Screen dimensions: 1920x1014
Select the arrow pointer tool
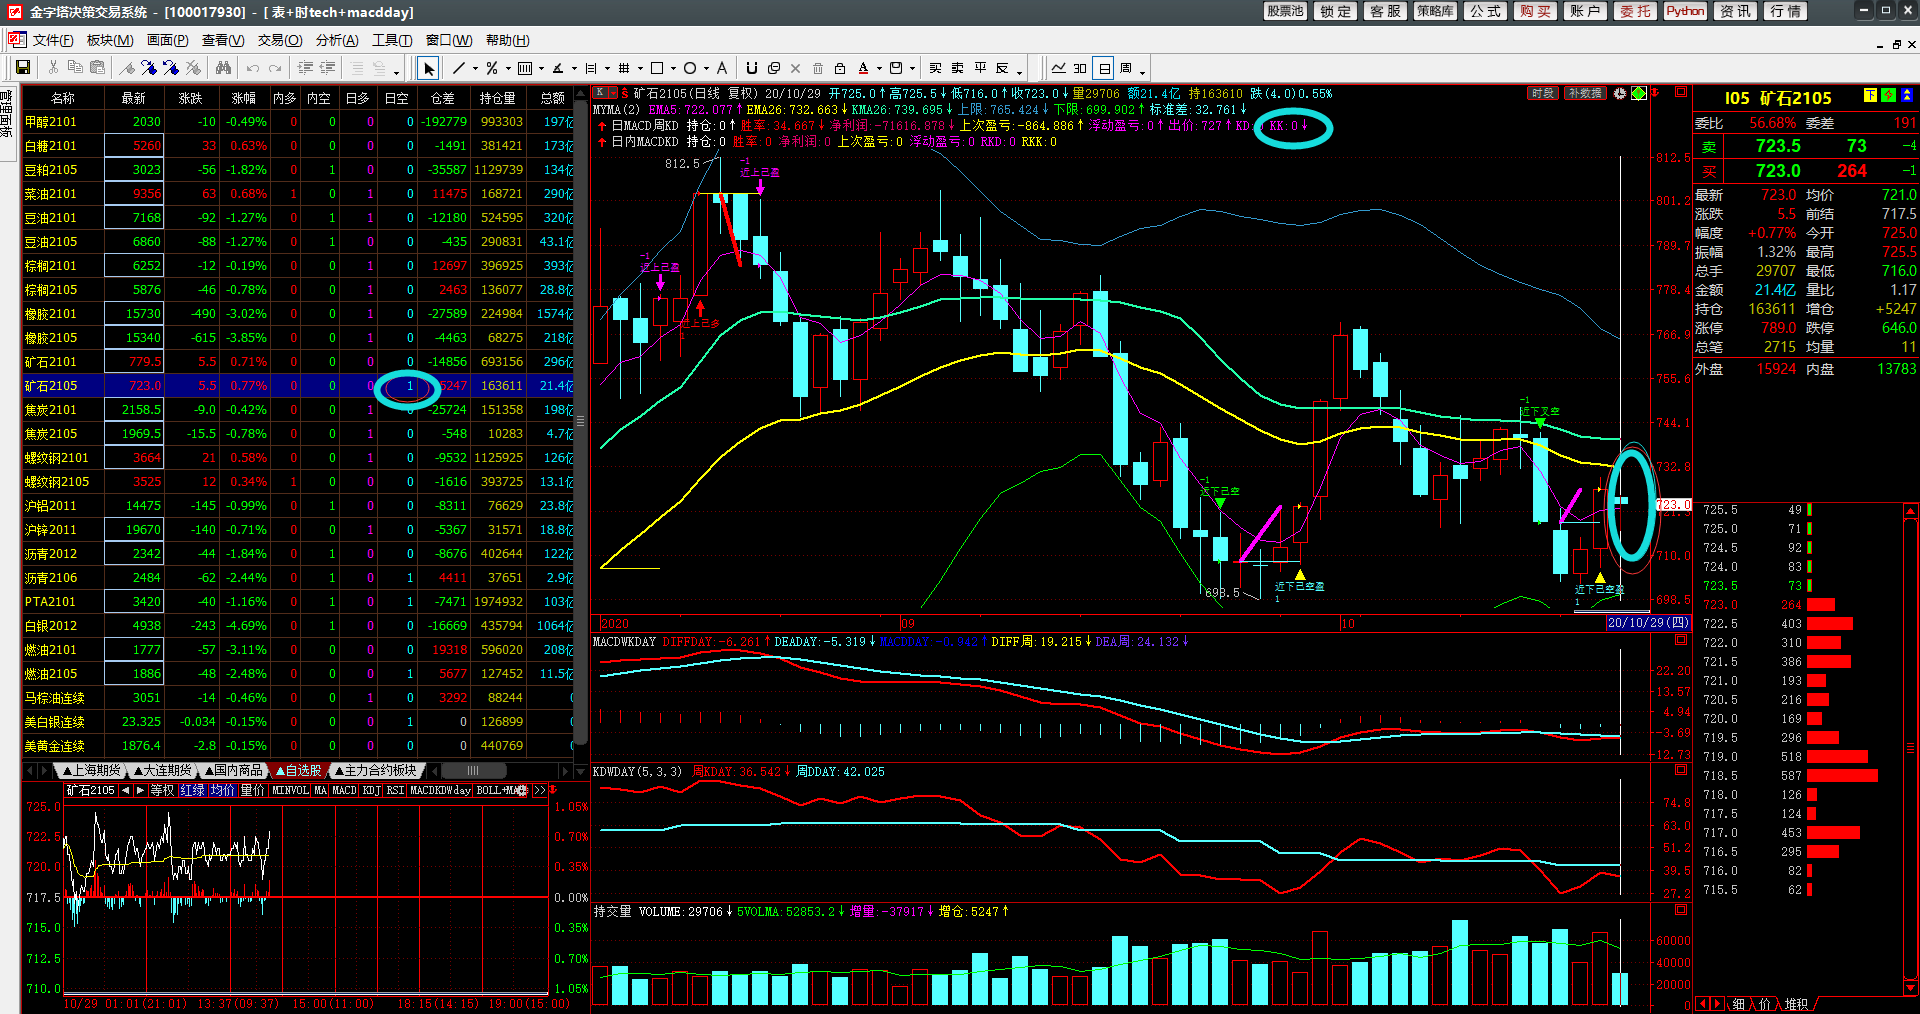[x=428, y=68]
